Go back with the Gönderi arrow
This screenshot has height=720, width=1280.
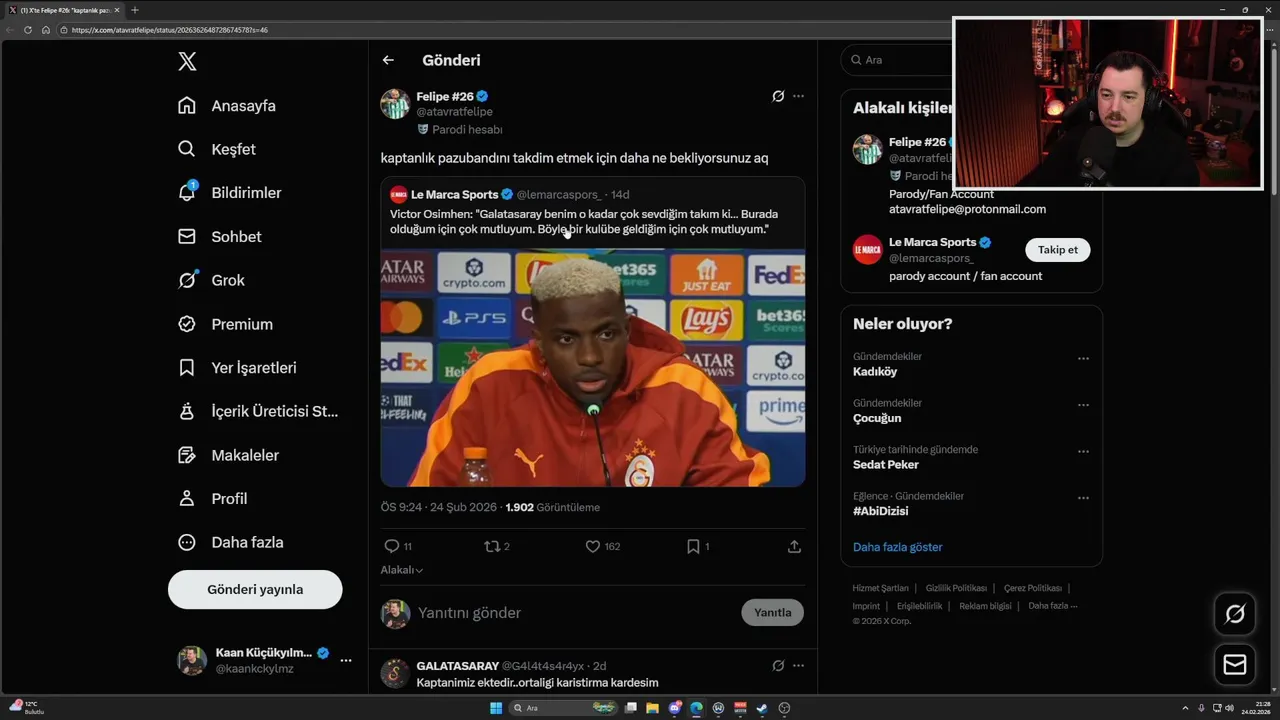388,60
